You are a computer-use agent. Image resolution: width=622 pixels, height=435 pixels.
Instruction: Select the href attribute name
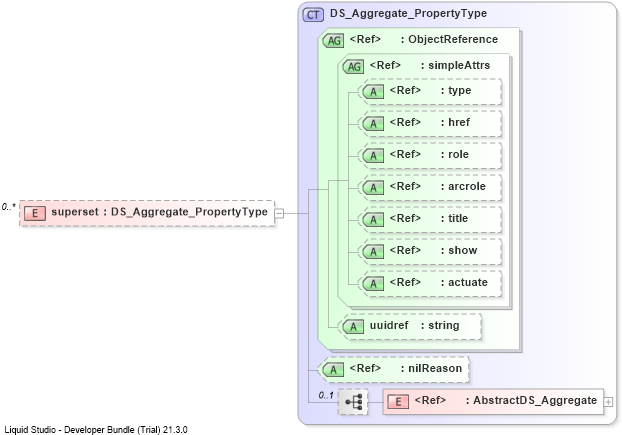tap(459, 122)
